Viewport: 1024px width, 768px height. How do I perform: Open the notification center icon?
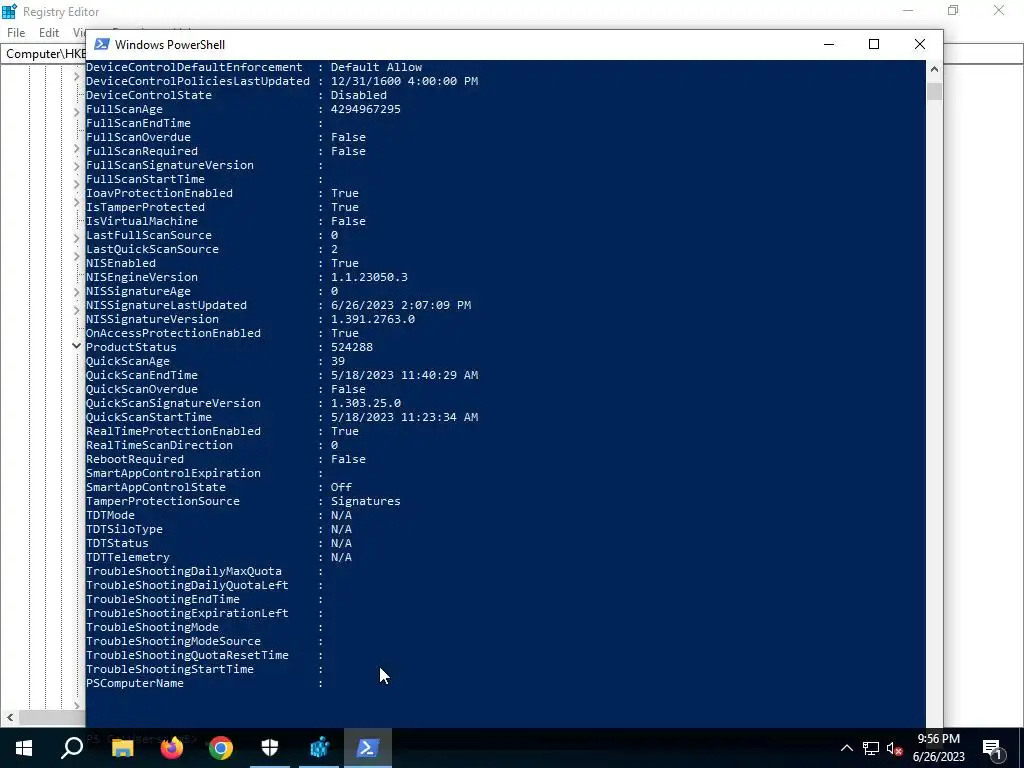993,749
